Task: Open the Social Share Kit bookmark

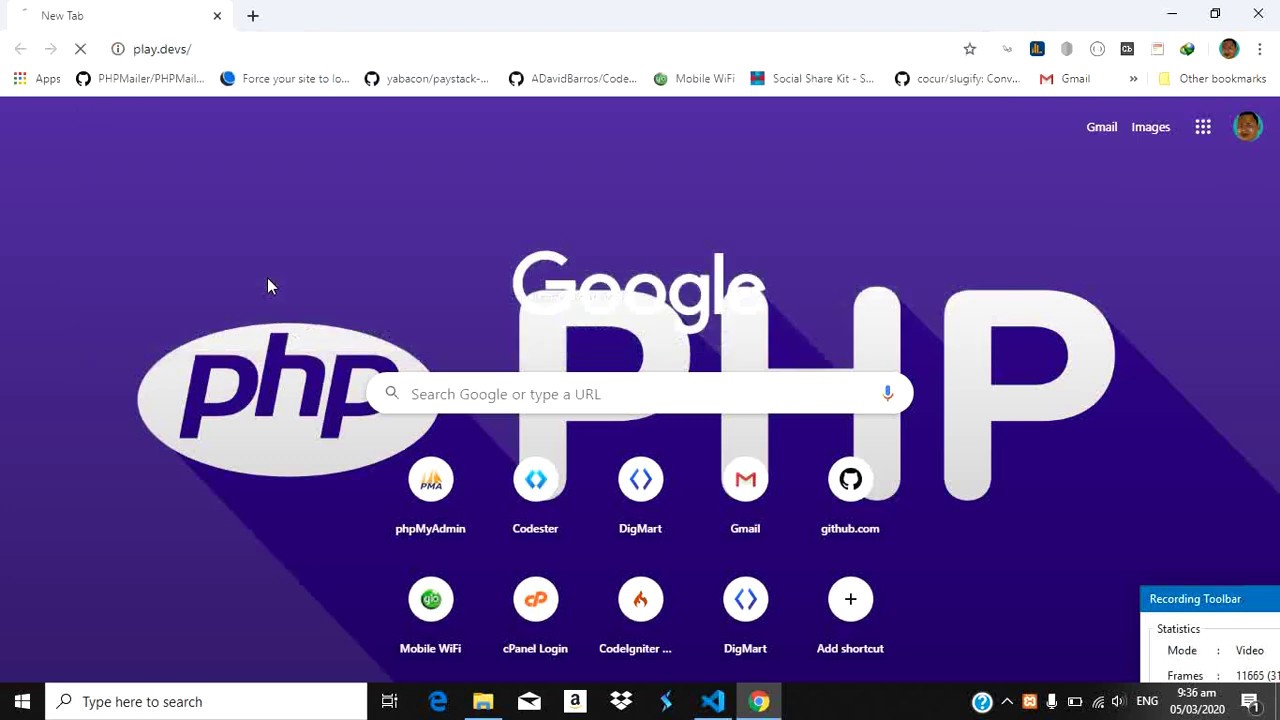Action: click(812, 79)
